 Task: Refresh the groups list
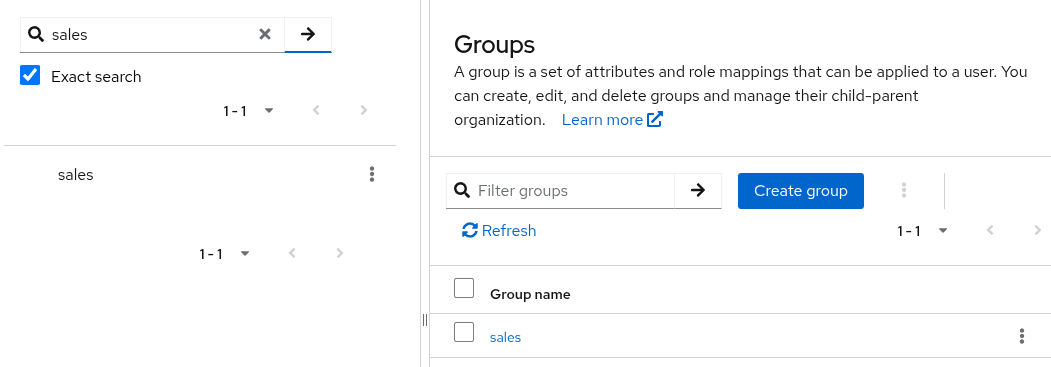[499, 230]
